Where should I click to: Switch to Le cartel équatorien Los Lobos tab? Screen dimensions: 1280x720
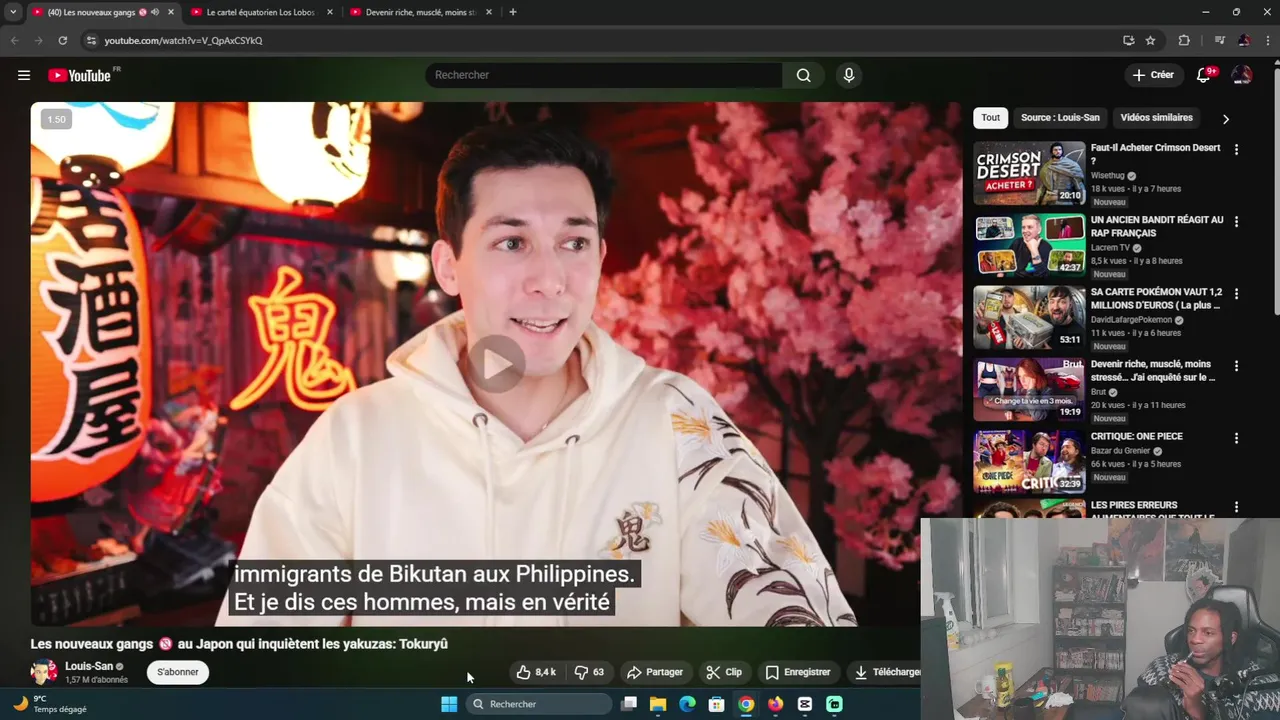coord(259,12)
